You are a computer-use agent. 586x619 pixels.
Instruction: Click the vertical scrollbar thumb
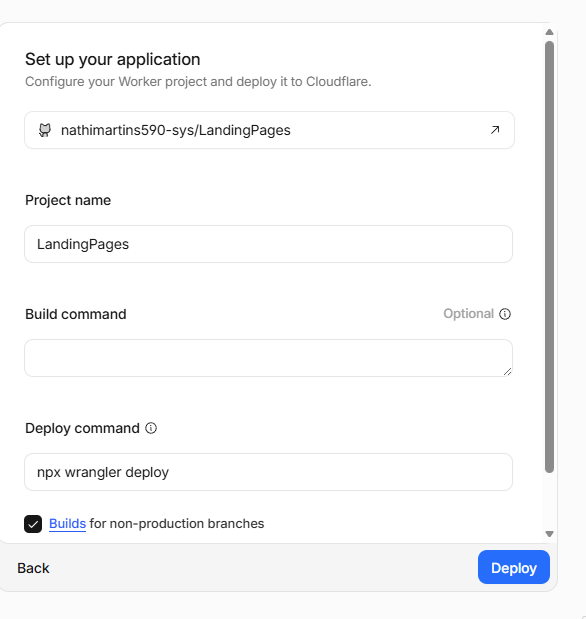click(x=549, y=257)
